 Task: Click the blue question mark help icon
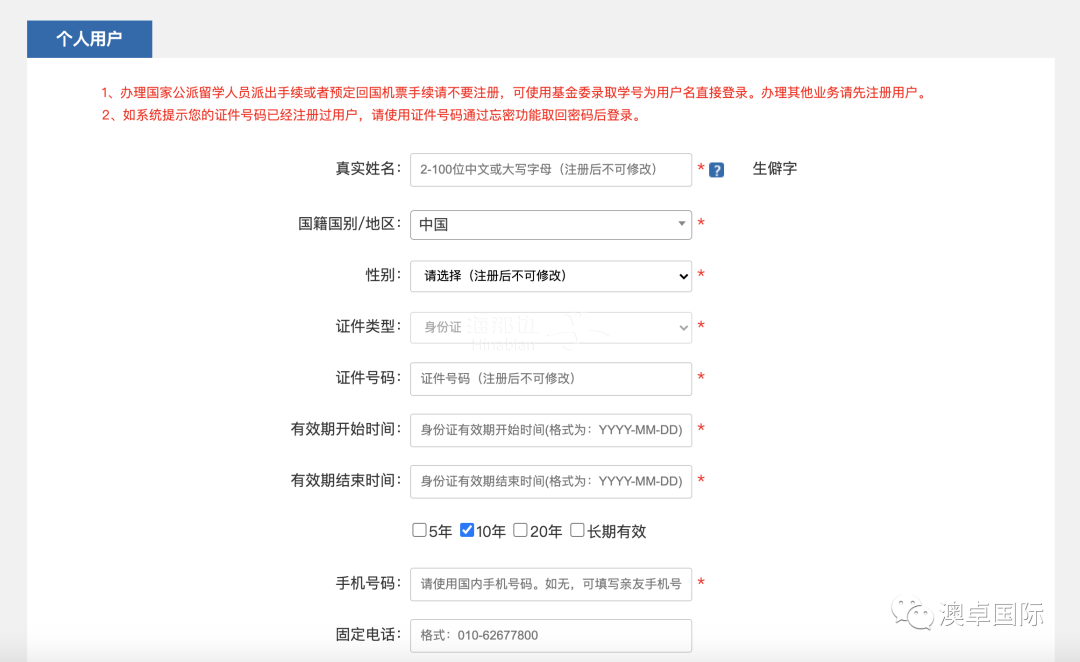(716, 170)
